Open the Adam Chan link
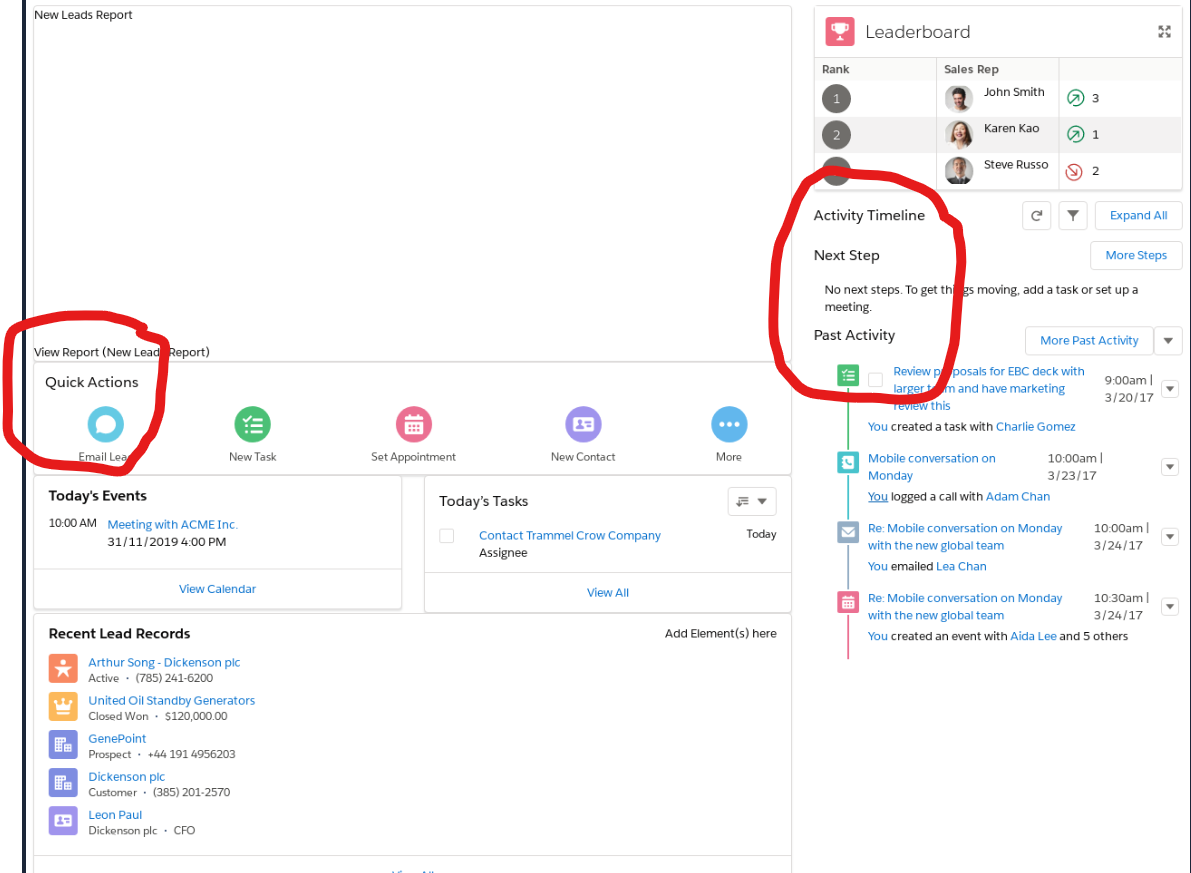Image resolution: width=1191 pixels, height=873 pixels. (1018, 496)
